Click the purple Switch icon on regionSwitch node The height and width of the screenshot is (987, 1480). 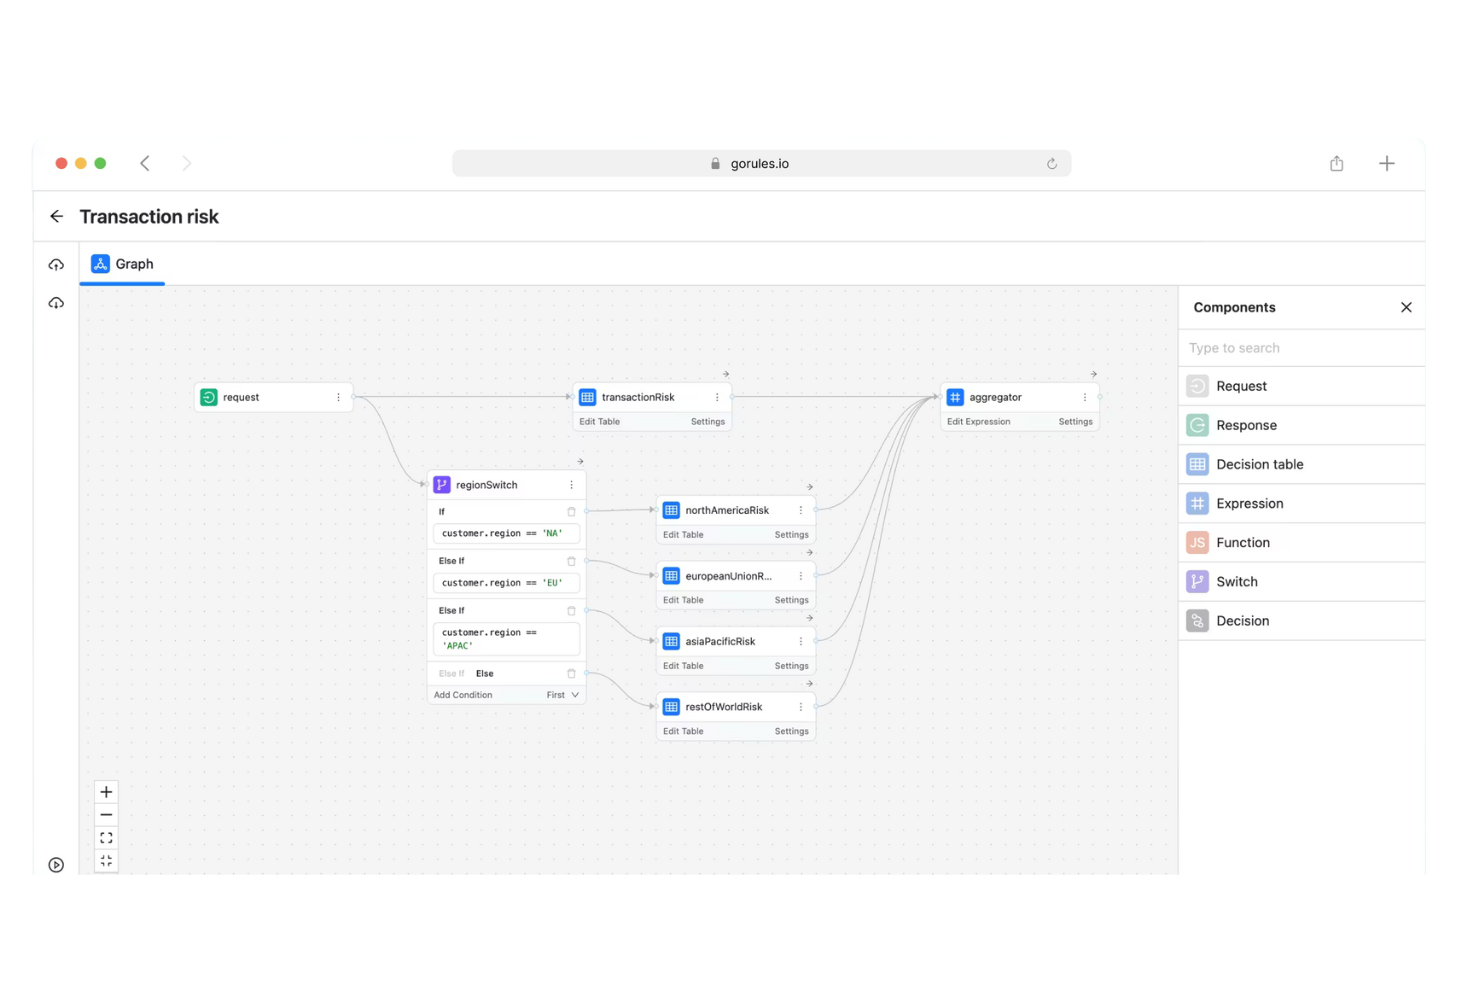tap(441, 484)
